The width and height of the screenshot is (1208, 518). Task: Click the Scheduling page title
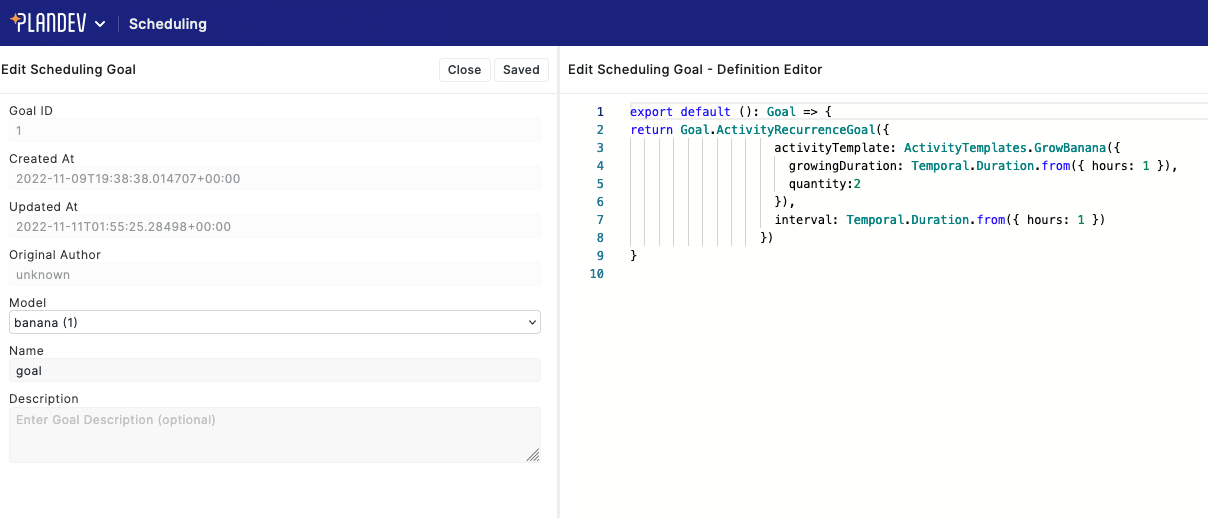click(168, 24)
